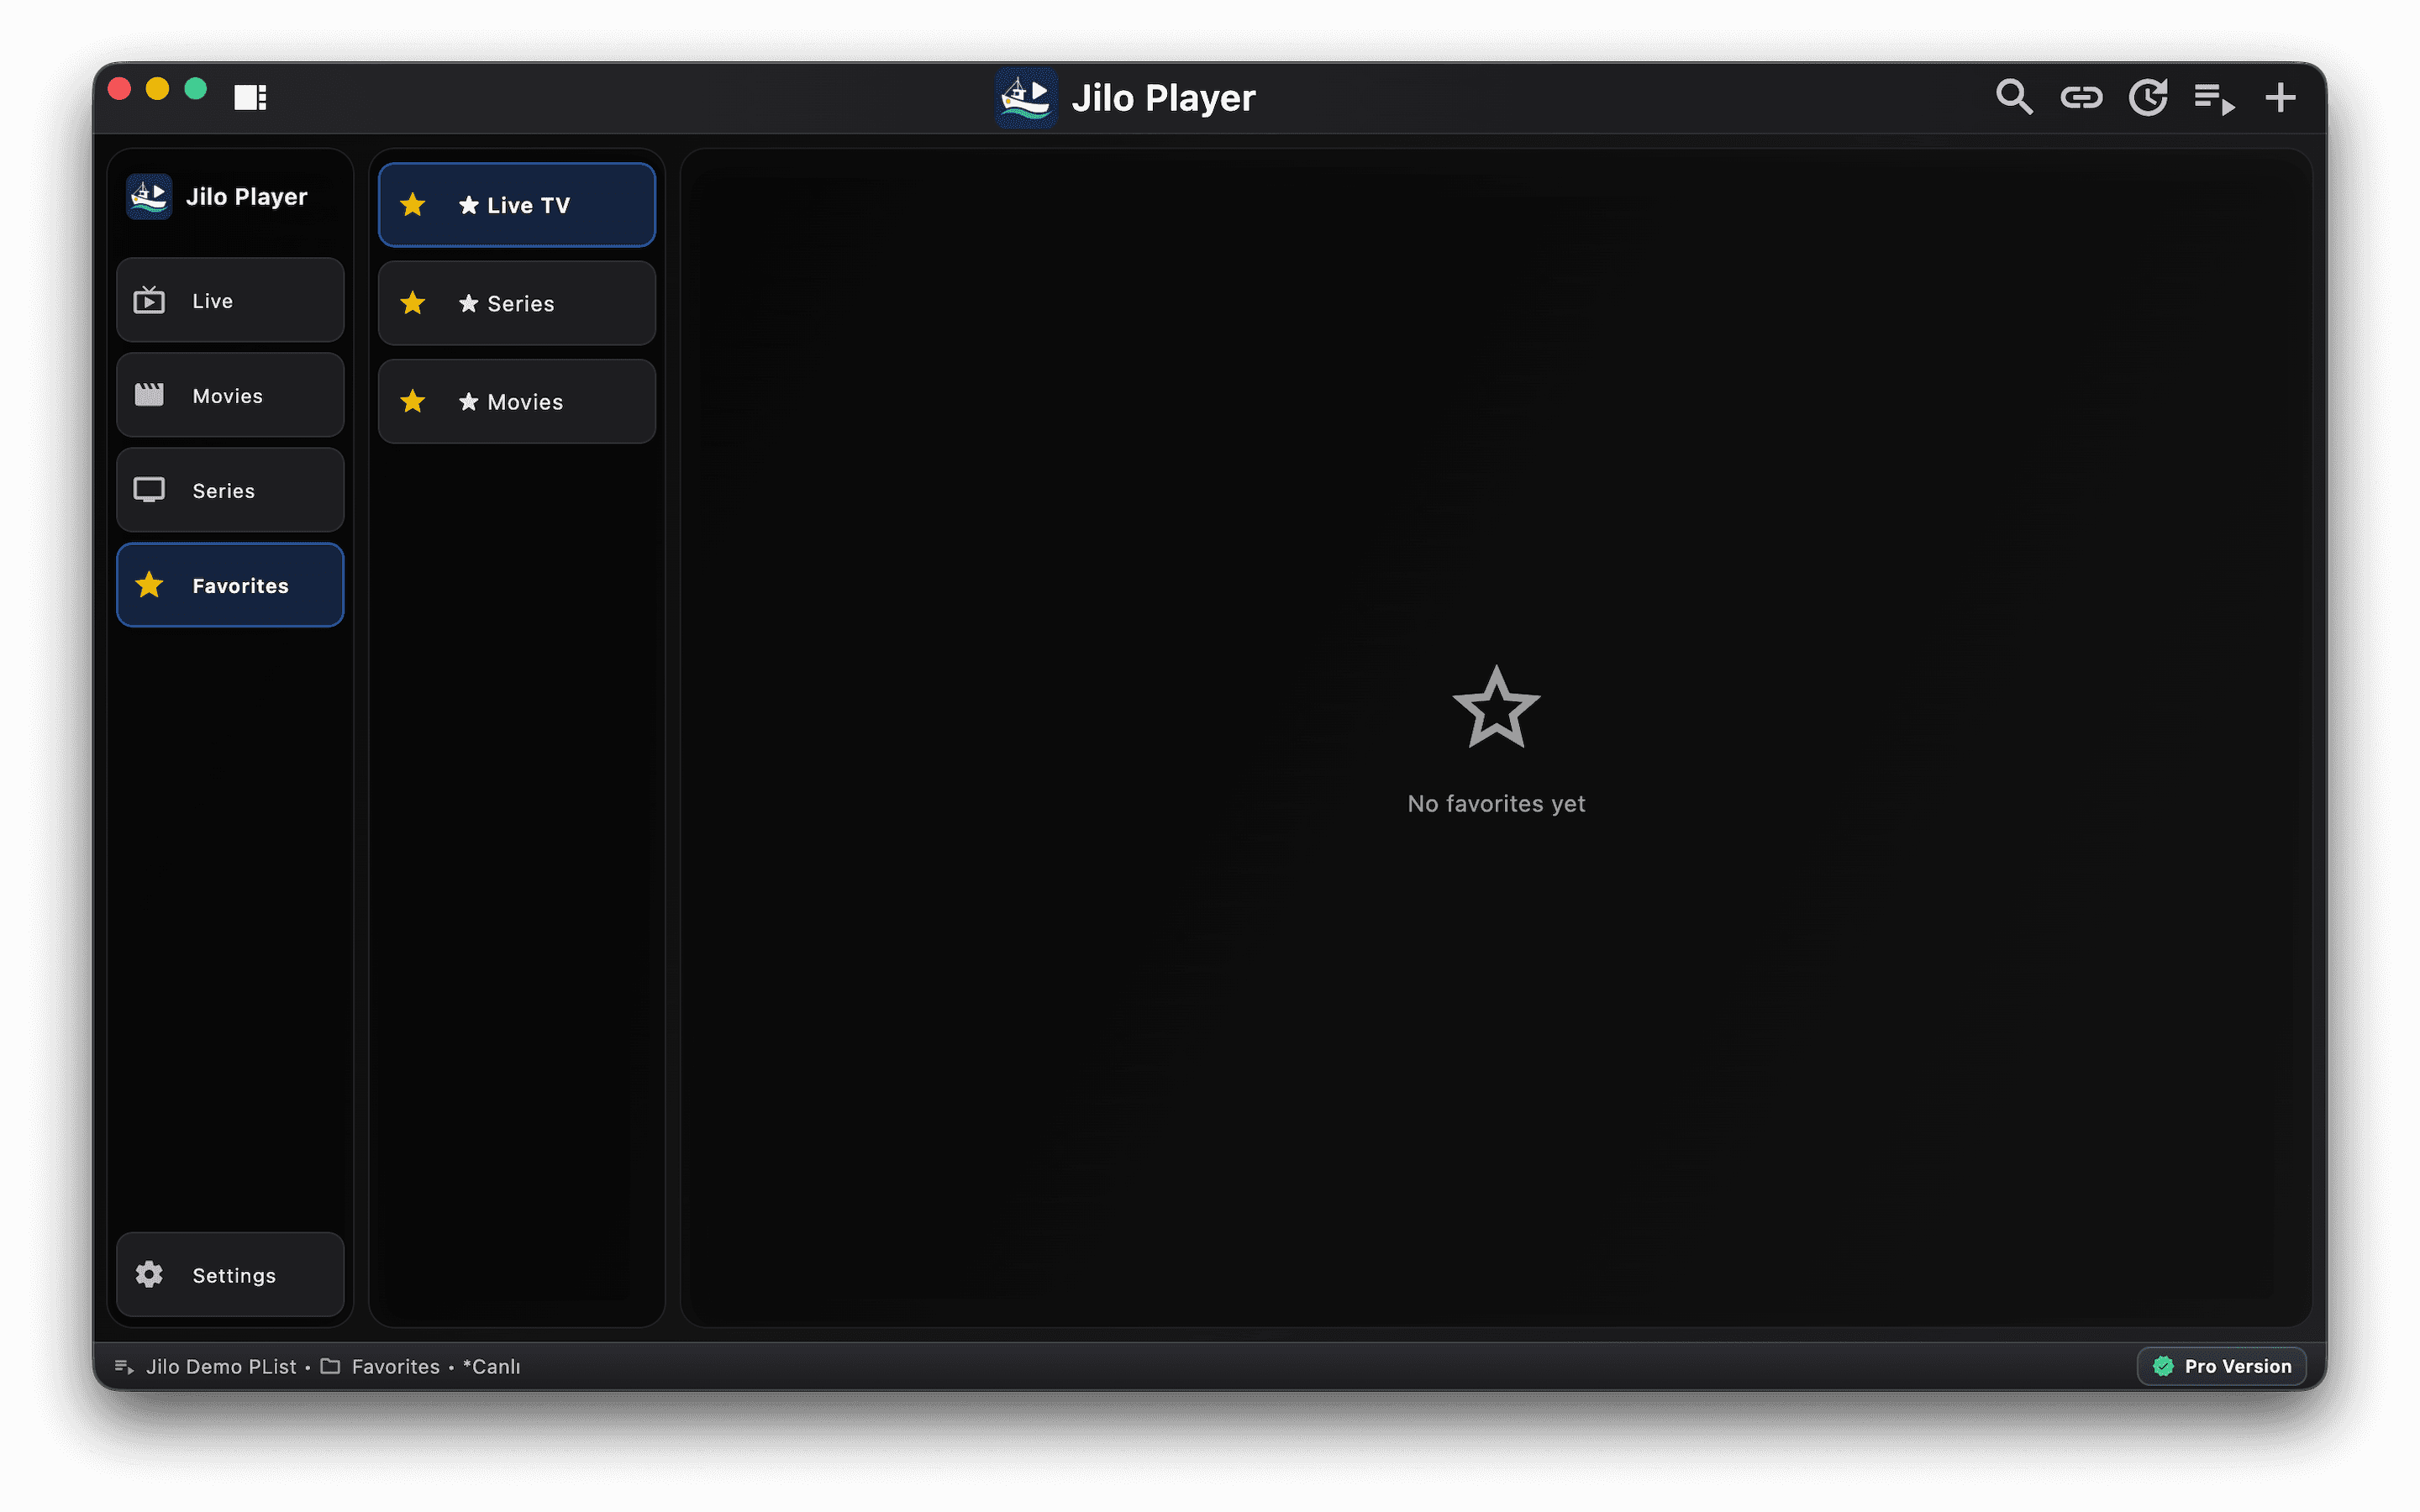Screen dimensions: 2420x1512
Task: Click the green verified icon in Pro Version badge
Action: [x=2163, y=1366]
